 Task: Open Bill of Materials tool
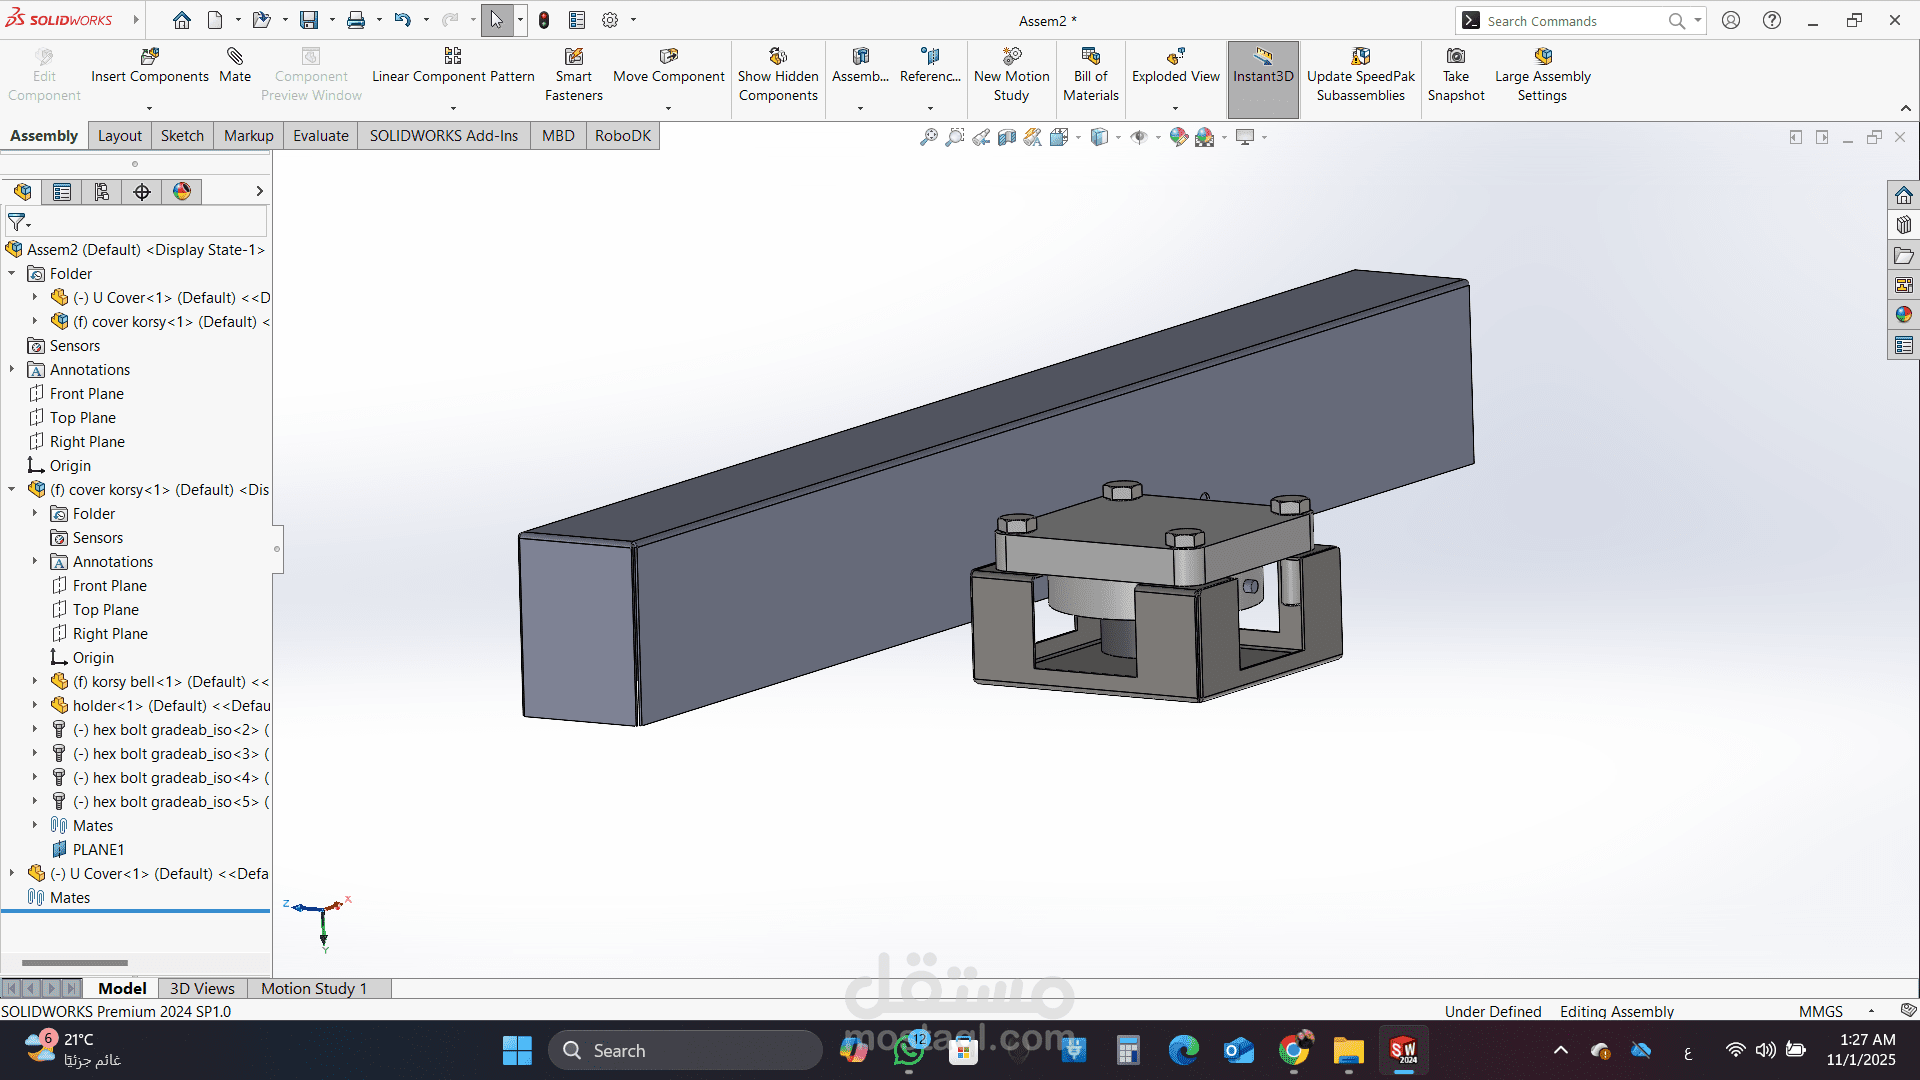point(1091,74)
